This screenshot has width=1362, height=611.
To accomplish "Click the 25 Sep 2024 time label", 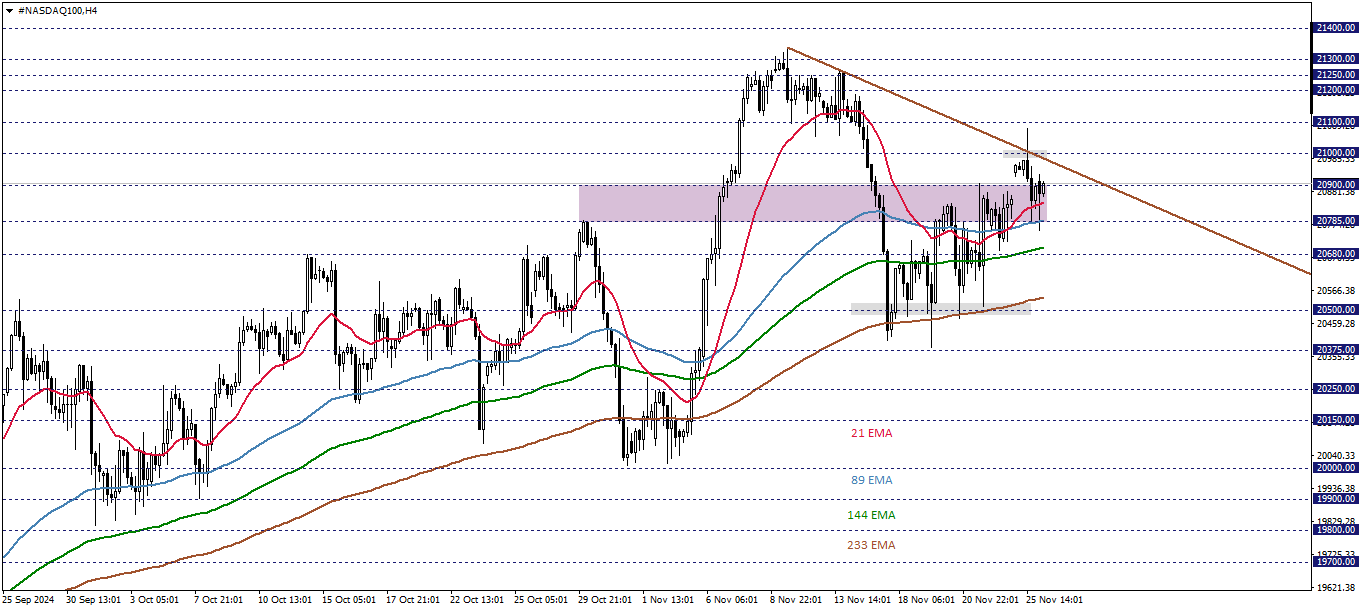I will click(x=29, y=600).
